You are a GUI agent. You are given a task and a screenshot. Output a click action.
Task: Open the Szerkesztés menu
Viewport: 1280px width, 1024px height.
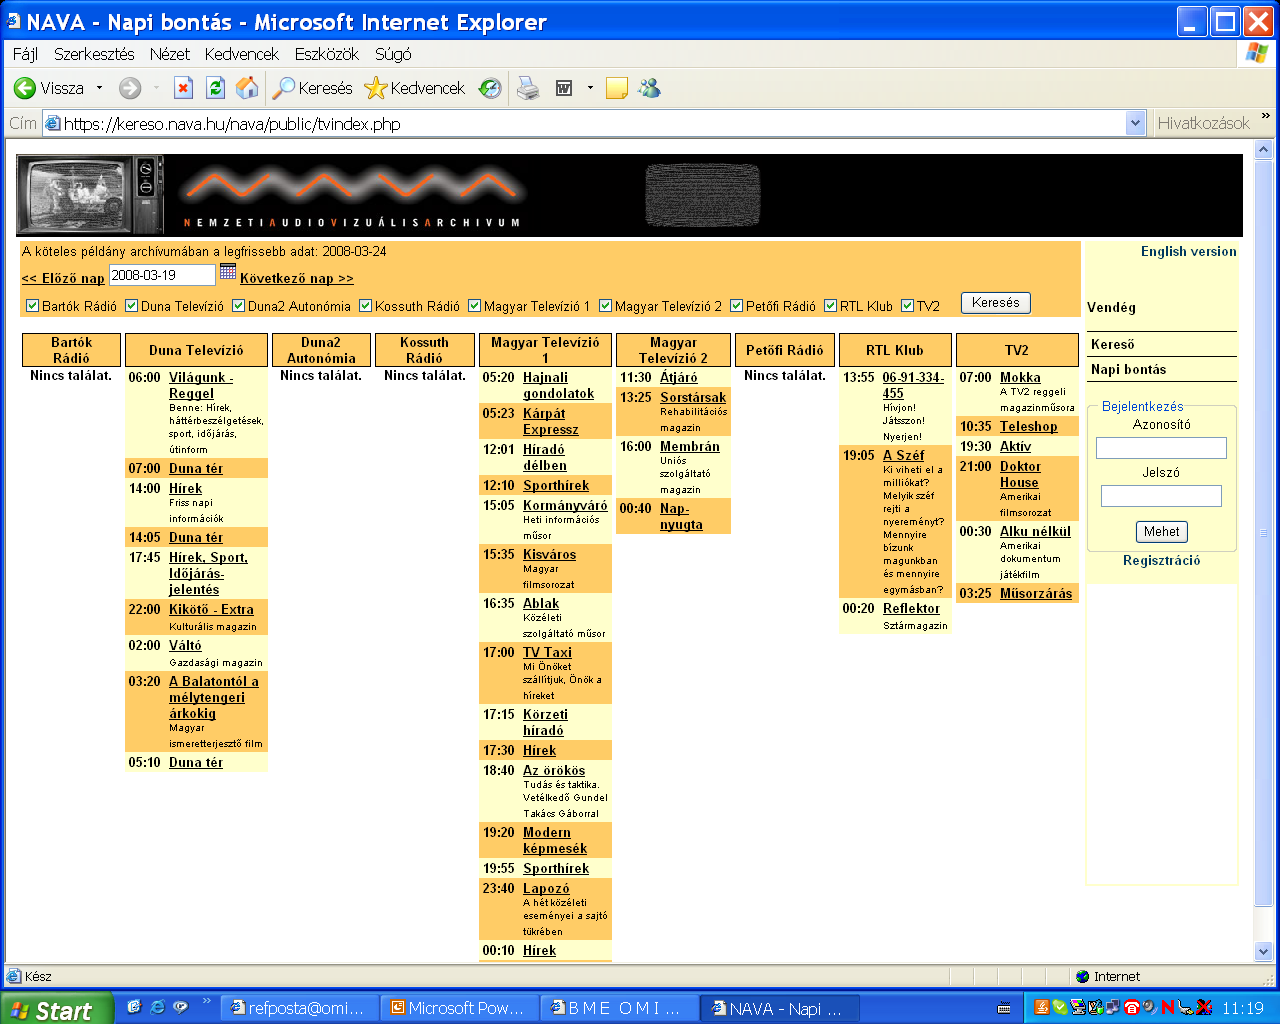[x=94, y=54]
